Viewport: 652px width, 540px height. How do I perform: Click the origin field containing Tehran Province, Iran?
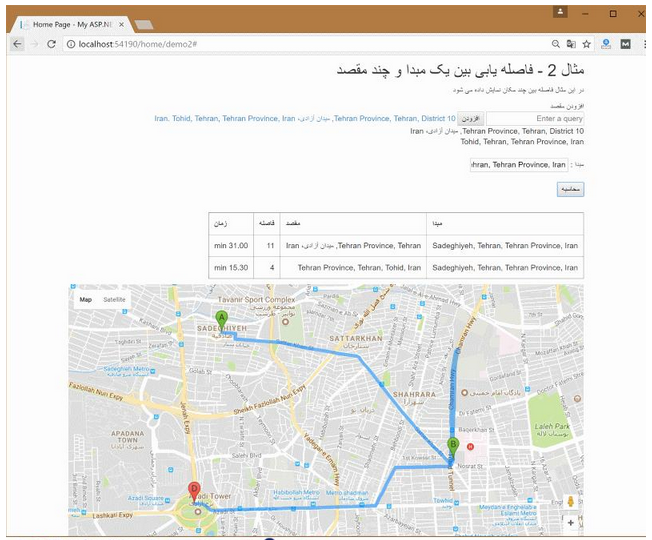click(519, 165)
